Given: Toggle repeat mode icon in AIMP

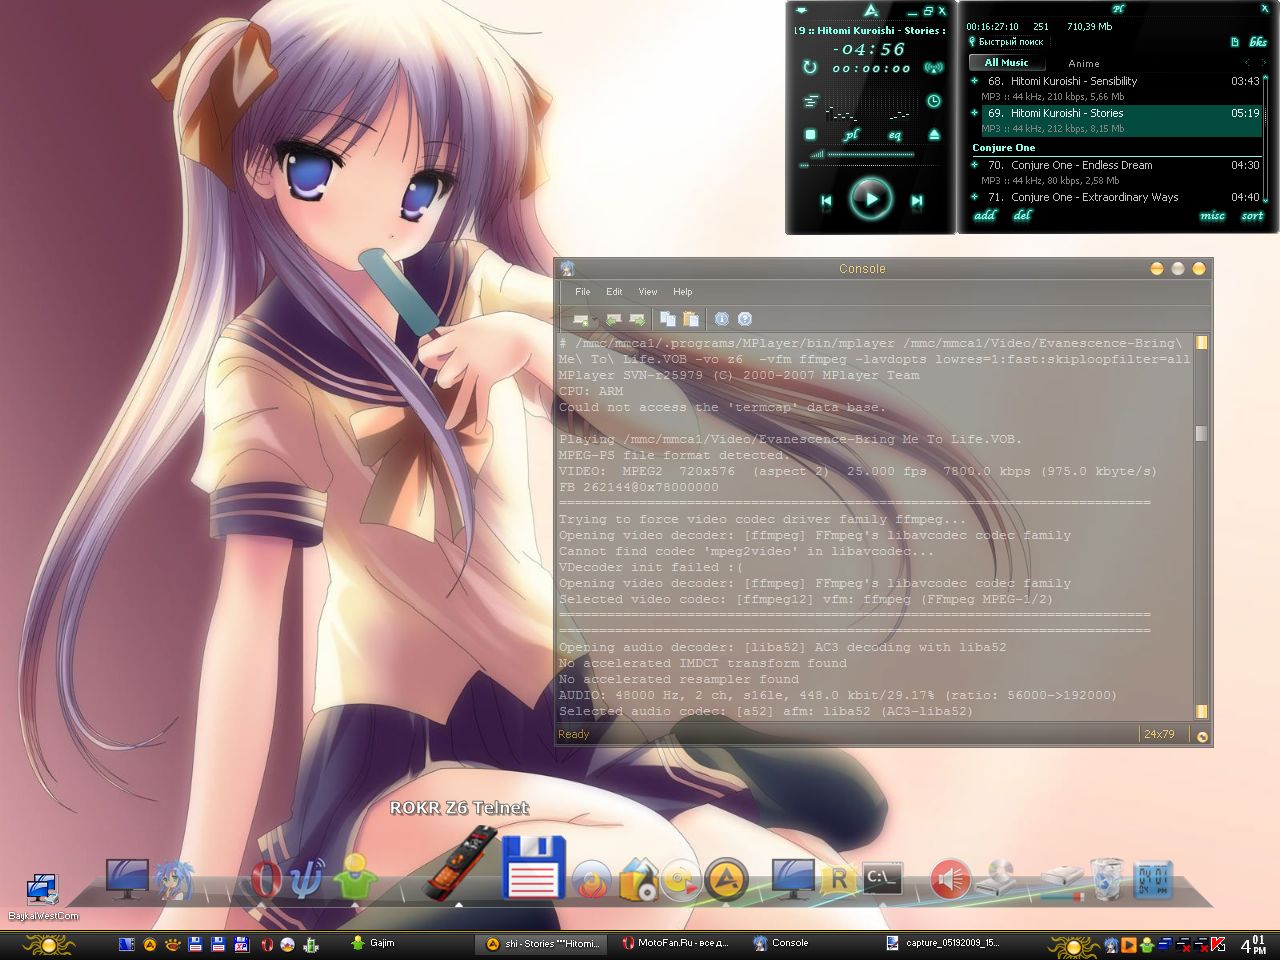Looking at the screenshot, I should click(810, 67).
